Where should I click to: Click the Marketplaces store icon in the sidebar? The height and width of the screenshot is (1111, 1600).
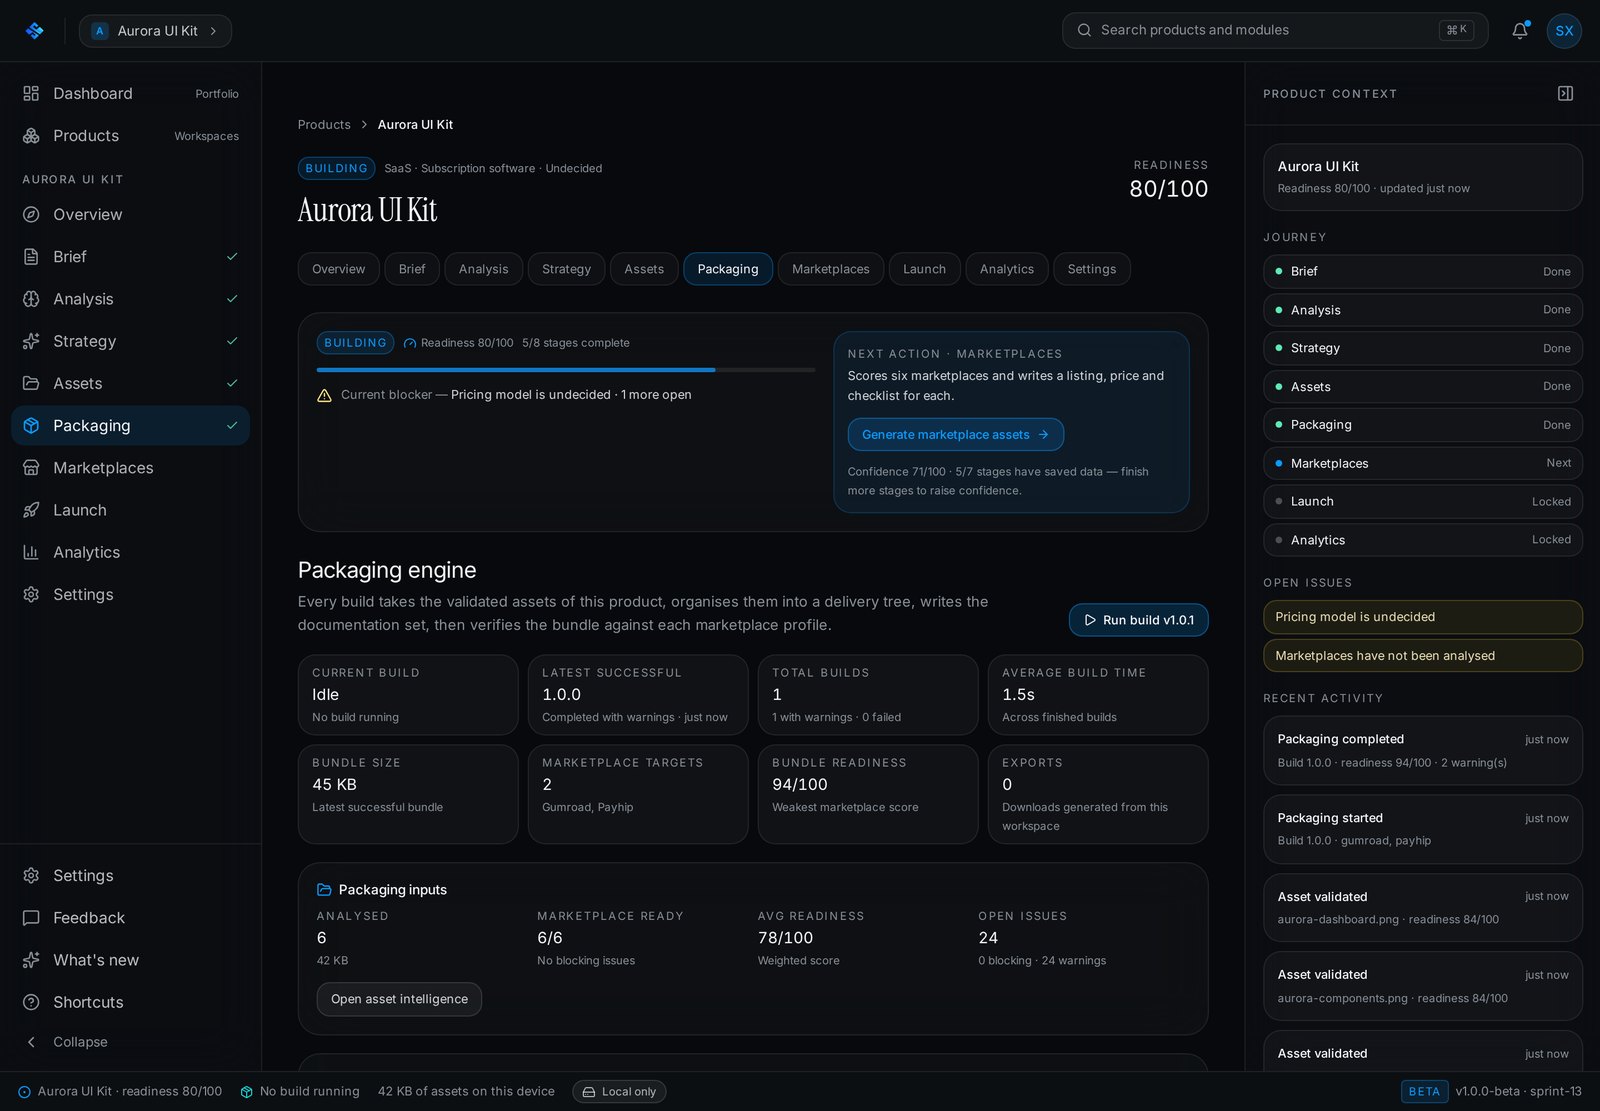[31, 467]
